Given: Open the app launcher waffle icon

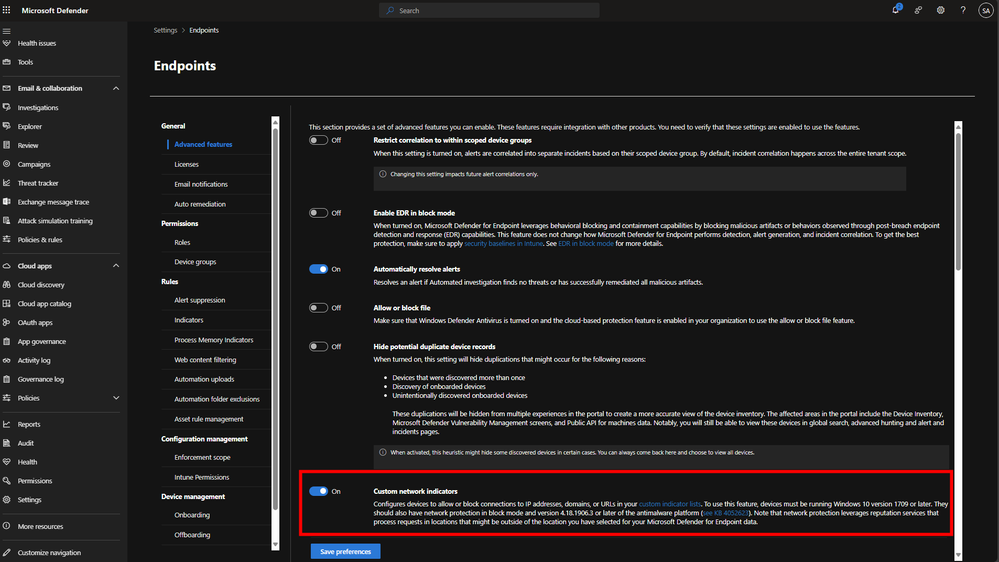Looking at the screenshot, I should [x=6, y=10].
